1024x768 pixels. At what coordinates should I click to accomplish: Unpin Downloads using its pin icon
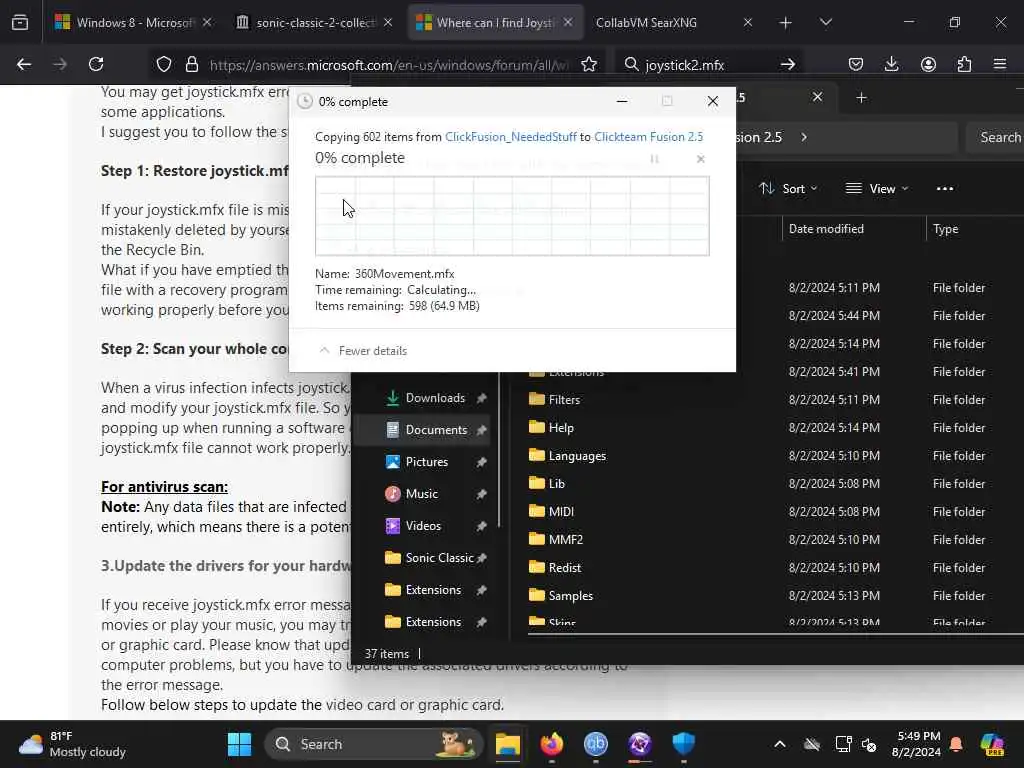click(x=481, y=398)
